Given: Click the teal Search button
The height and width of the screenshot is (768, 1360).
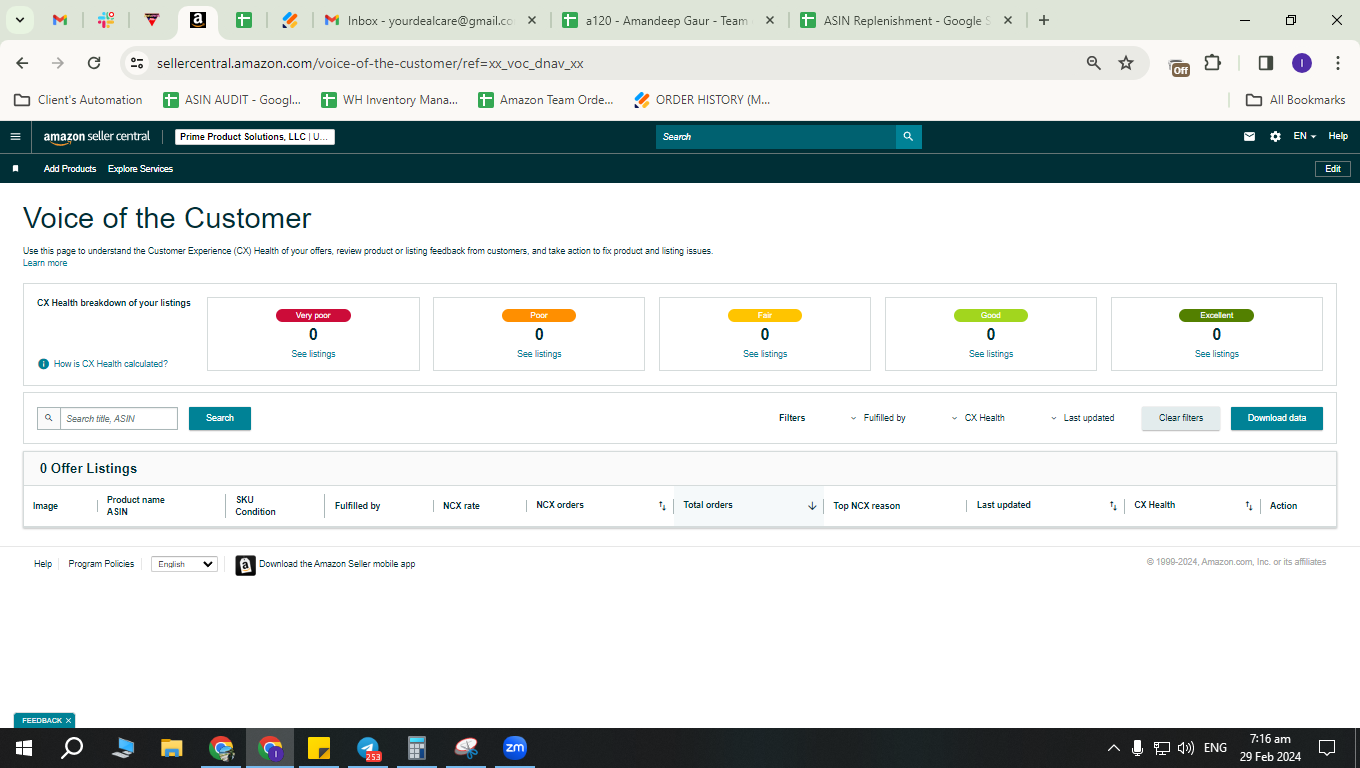Looking at the screenshot, I should click(220, 418).
